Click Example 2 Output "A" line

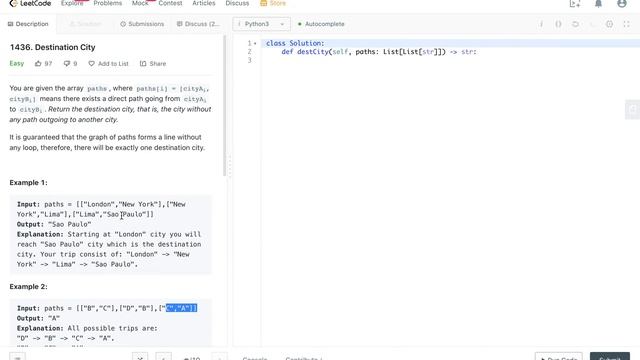click(x=38, y=318)
